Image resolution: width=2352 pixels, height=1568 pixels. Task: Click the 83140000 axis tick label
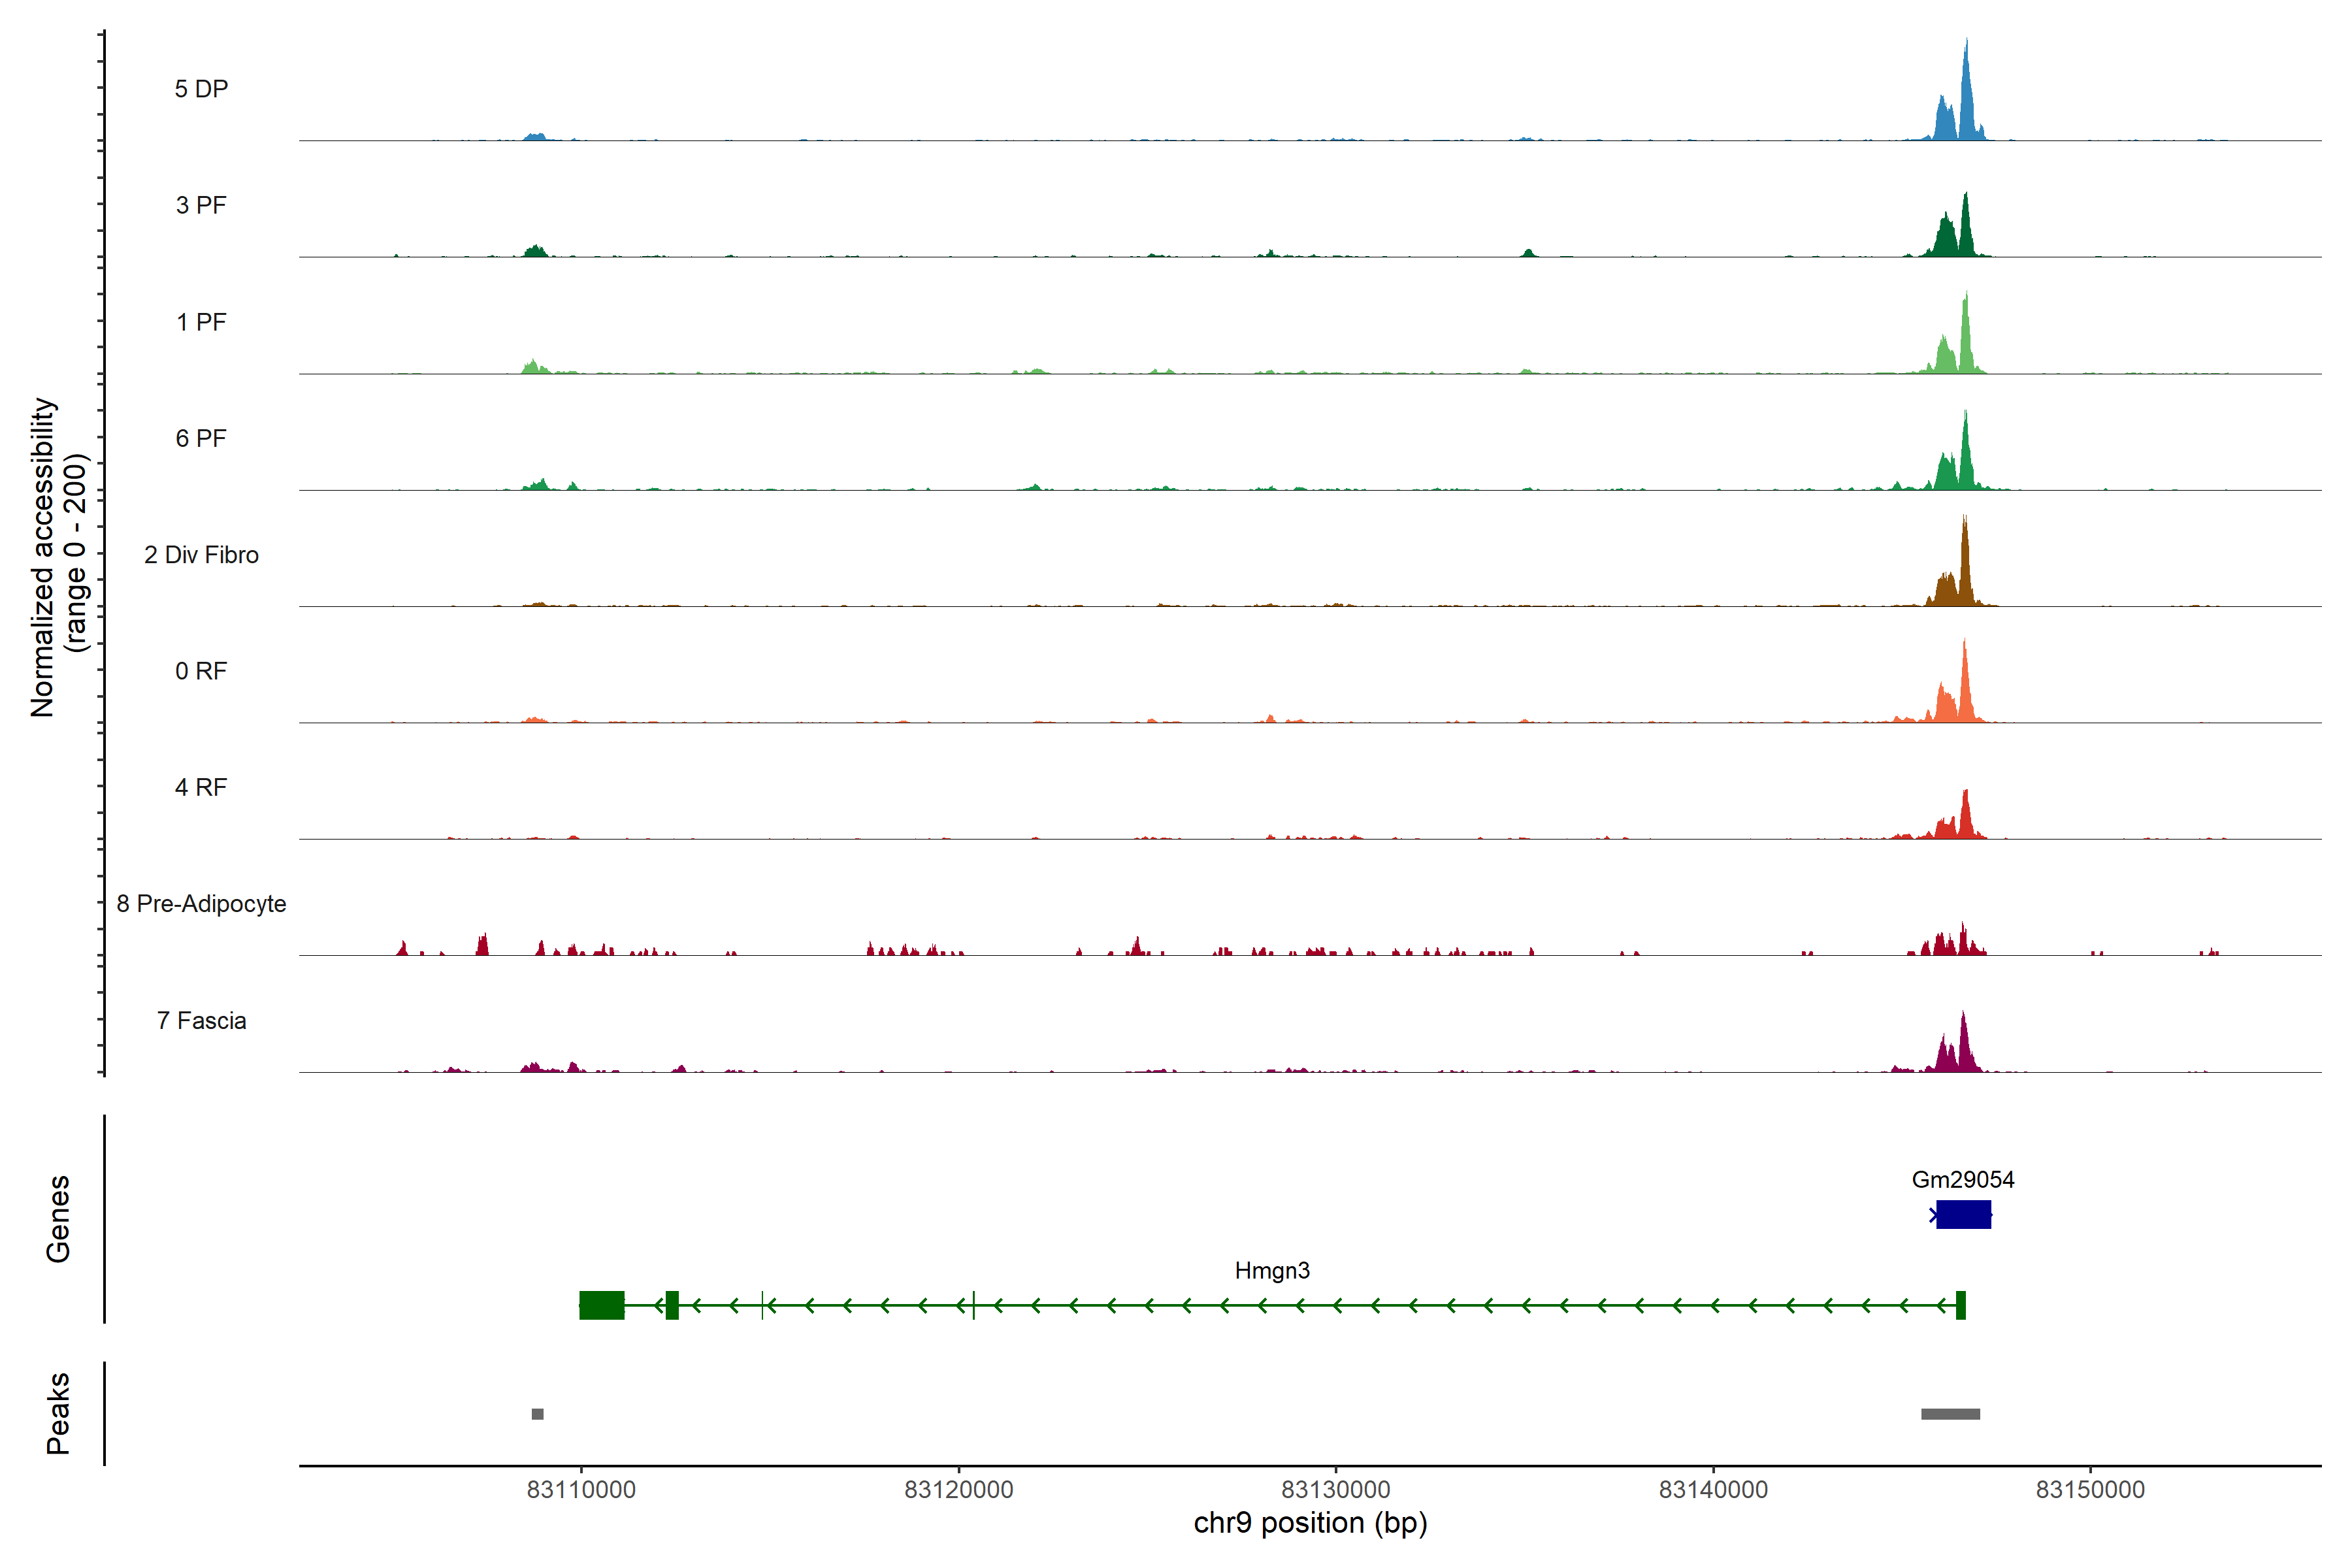1713,1490
